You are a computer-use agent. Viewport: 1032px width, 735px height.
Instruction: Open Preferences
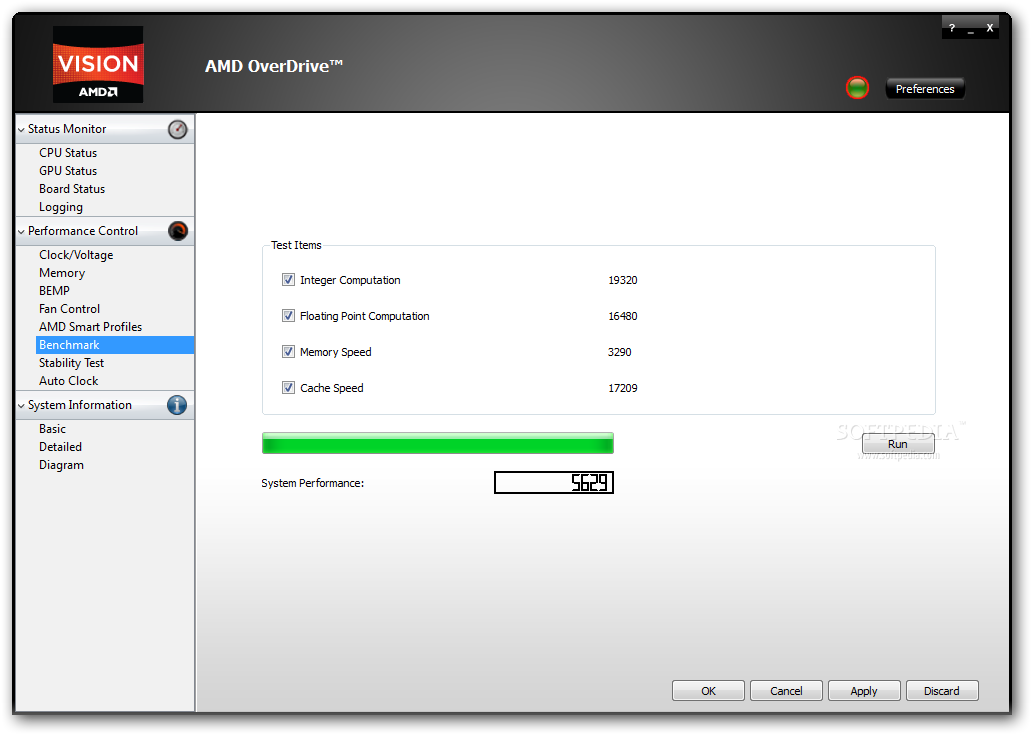pyautogui.click(x=925, y=89)
